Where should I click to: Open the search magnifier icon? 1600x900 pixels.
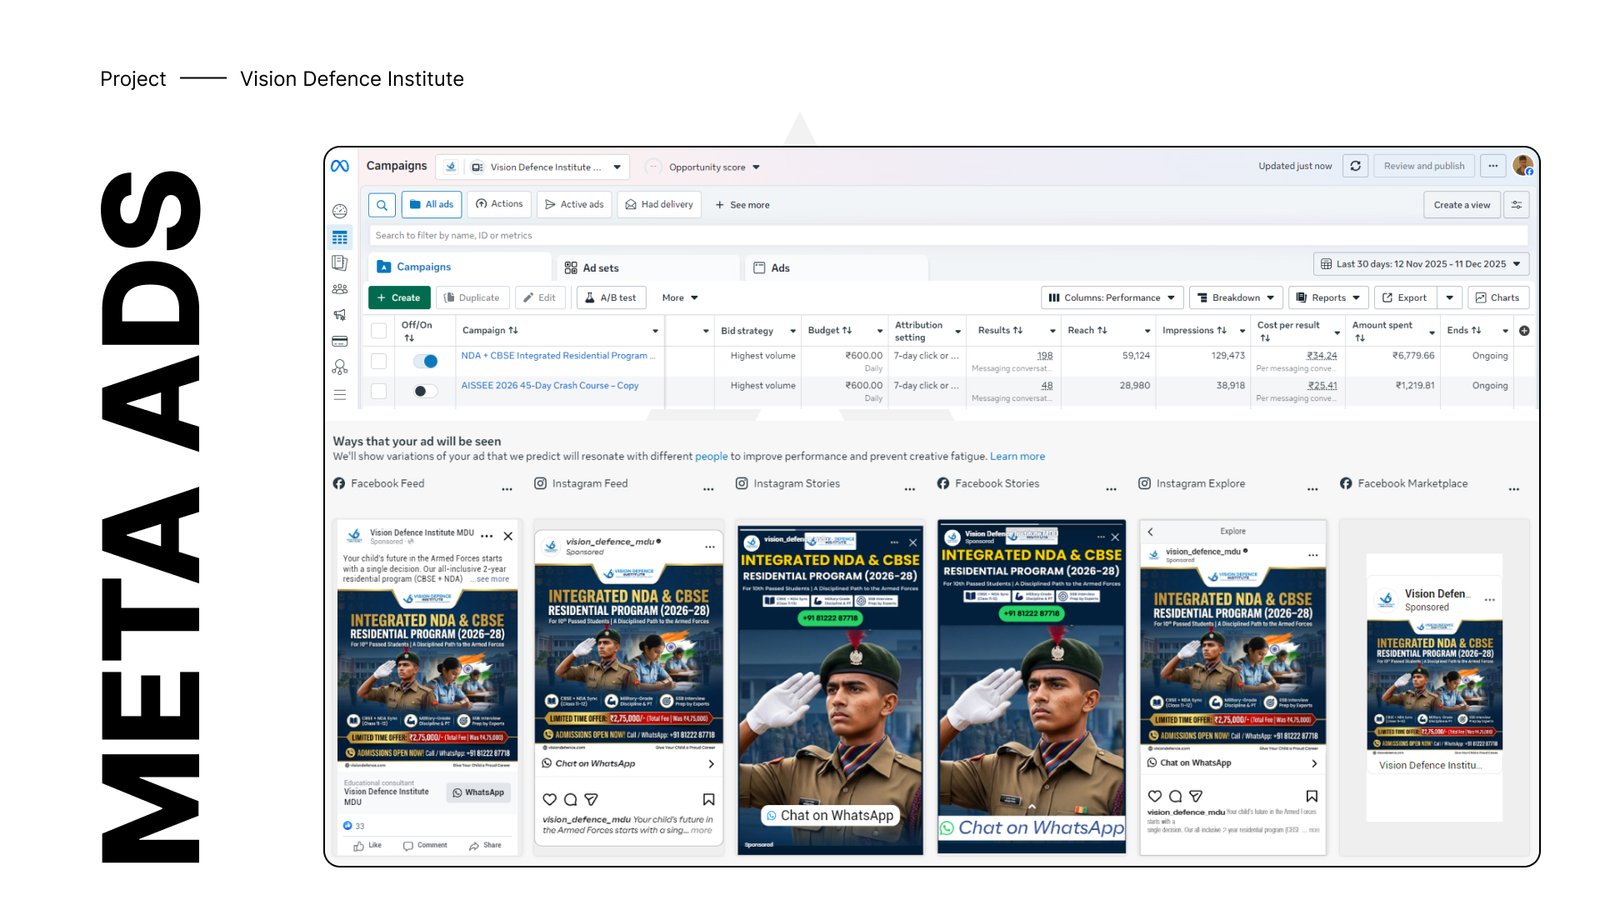click(x=382, y=205)
